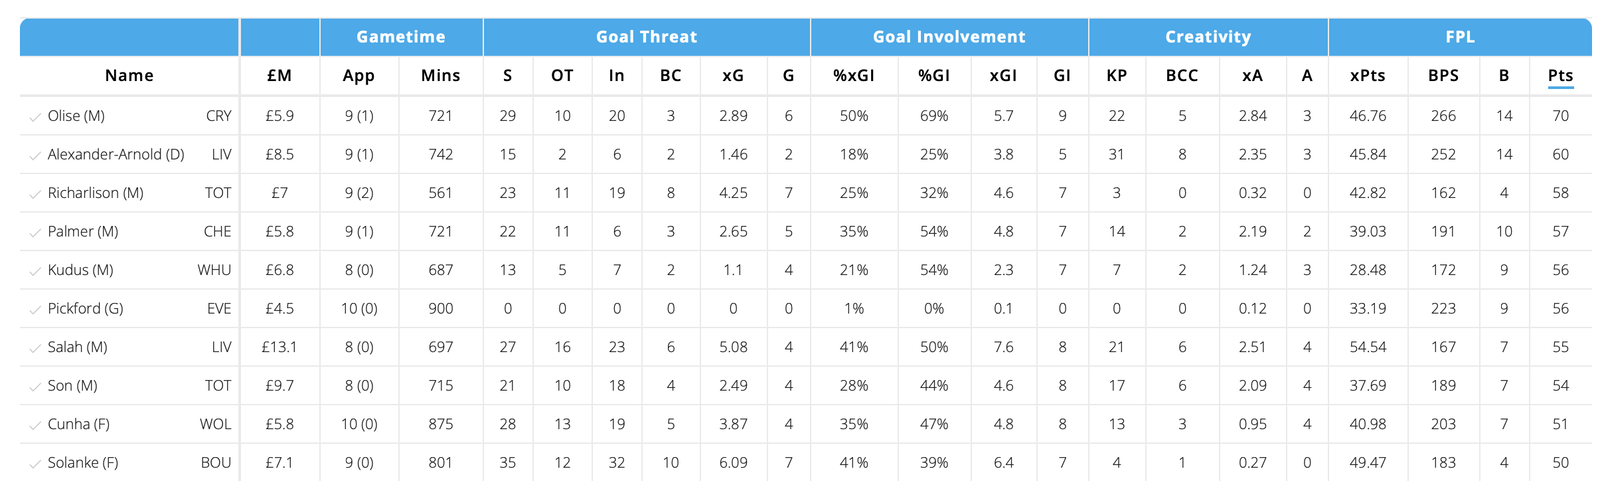Viewport: 1600px width, 481px height.
Task: Click the checkmark icon by Kudus (M)
Action: tap(35, 271)
